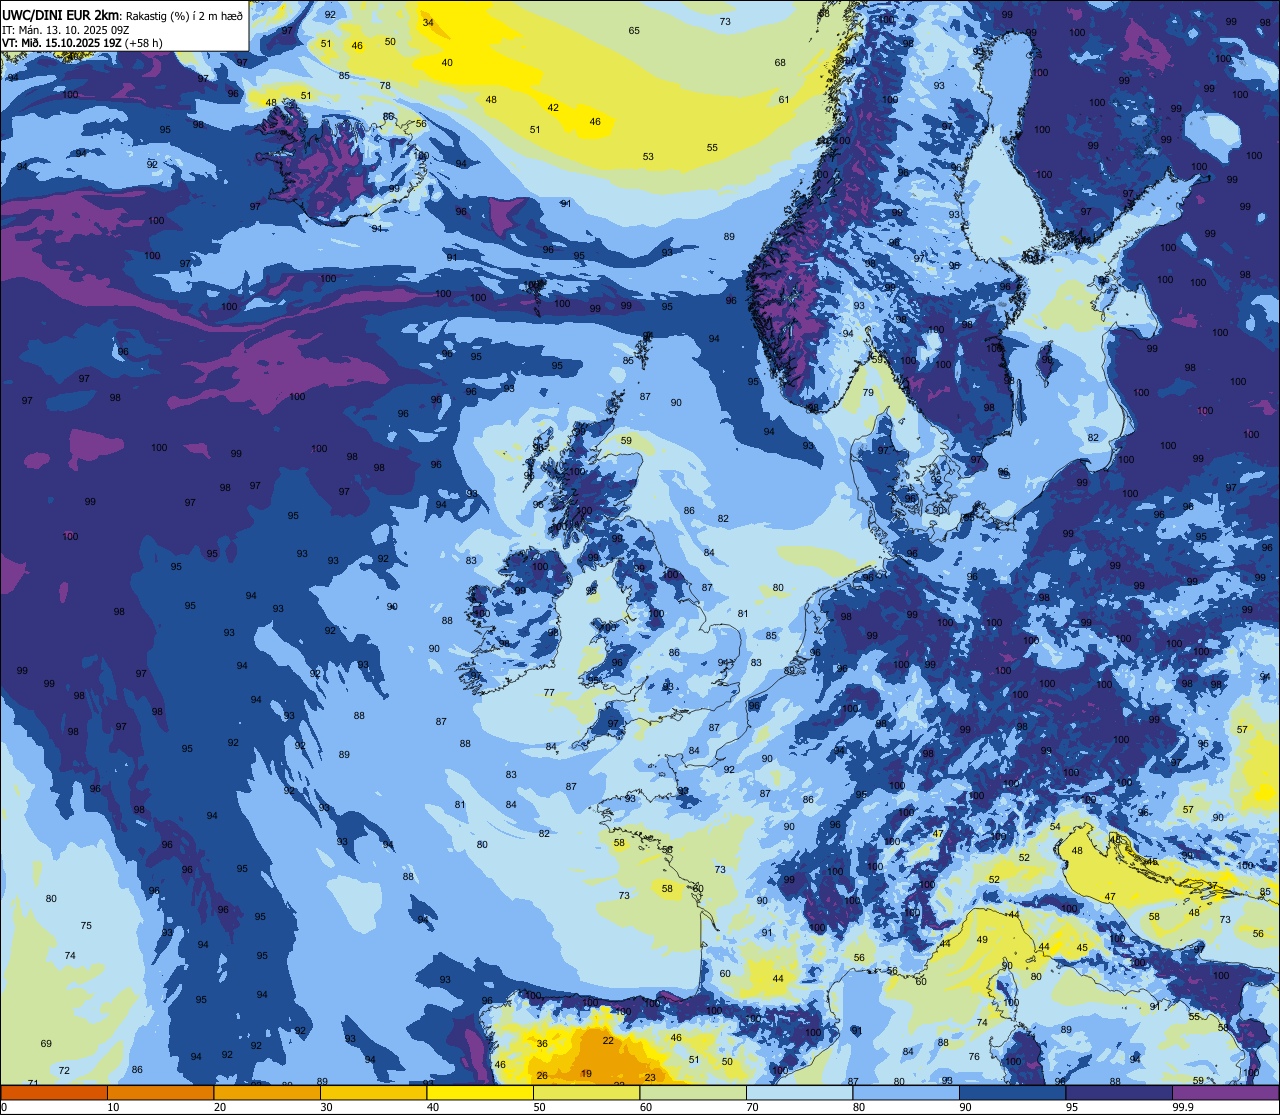This screenshot has height=1115, width=1280.
Task: Select the dark indigo 95–99.9 legend swatch
Action: click(x=1119, y=1092)
